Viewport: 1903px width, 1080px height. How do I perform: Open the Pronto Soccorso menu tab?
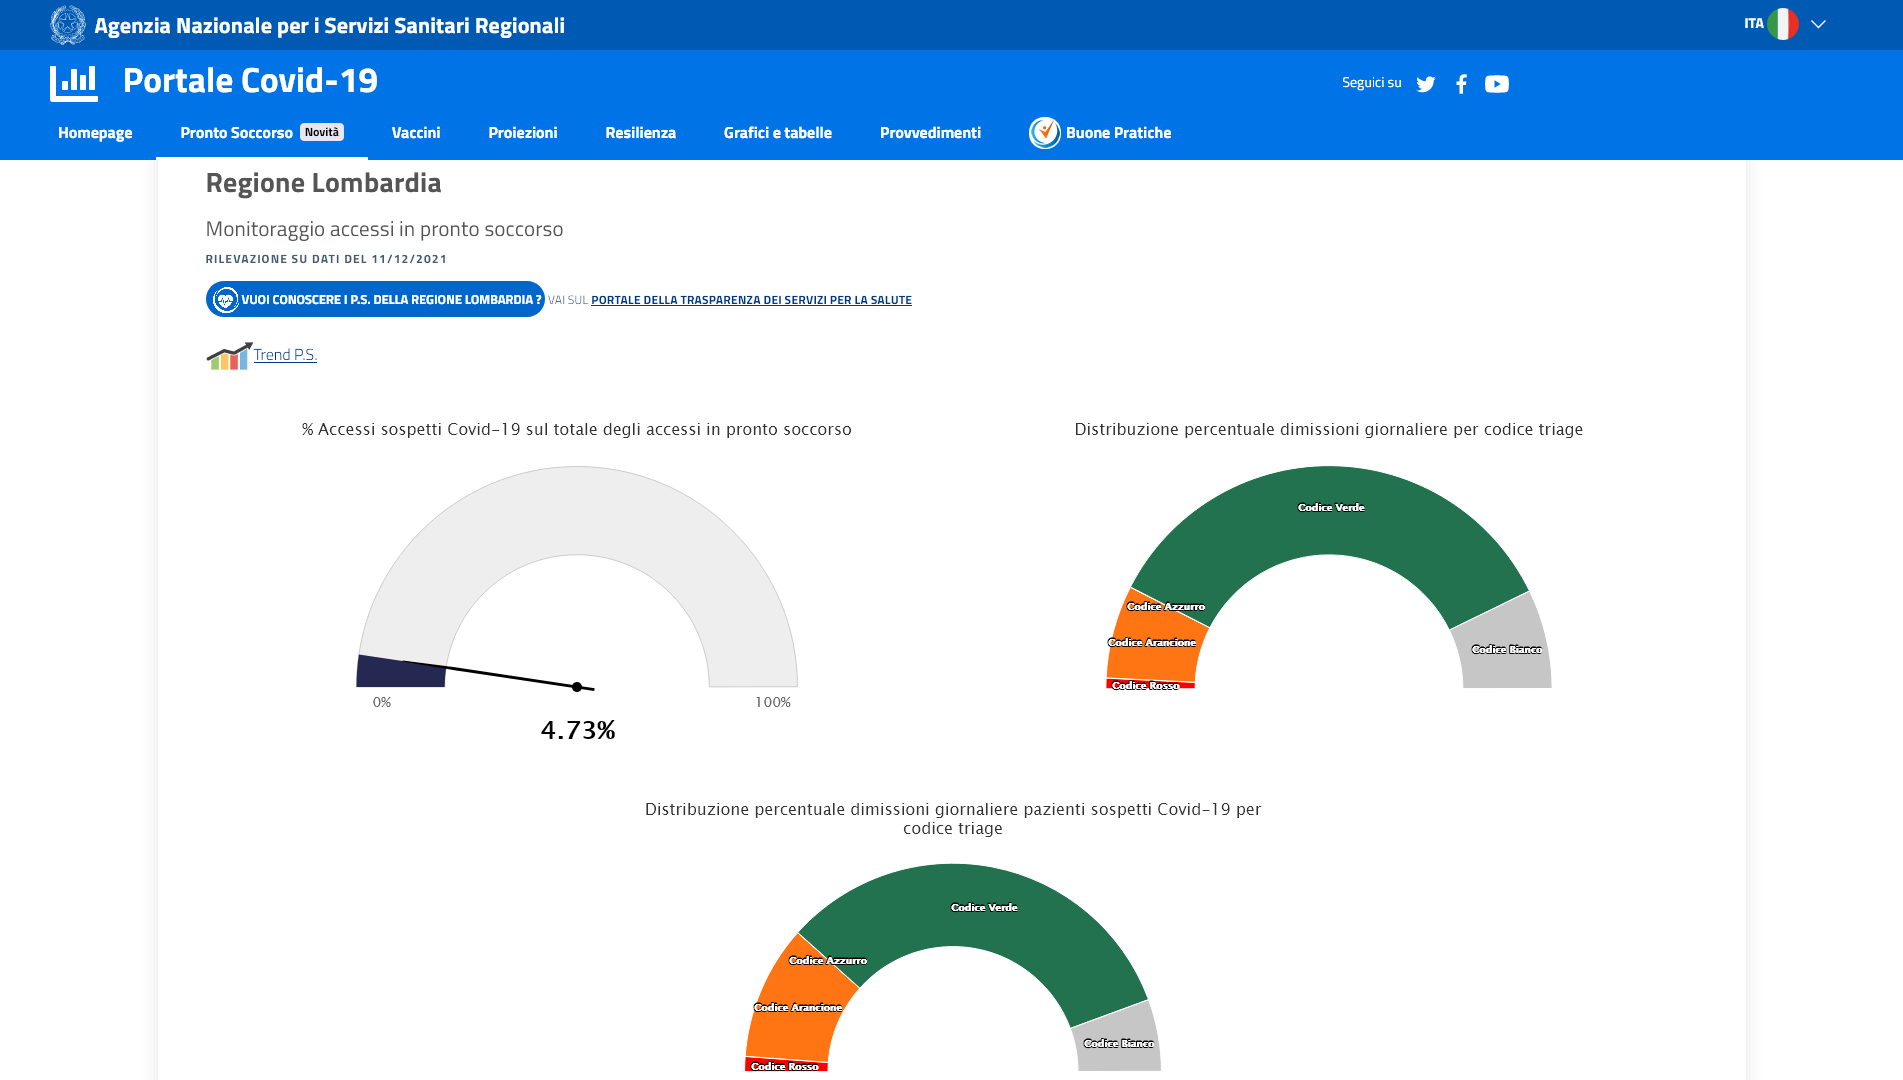click(262, 133)
